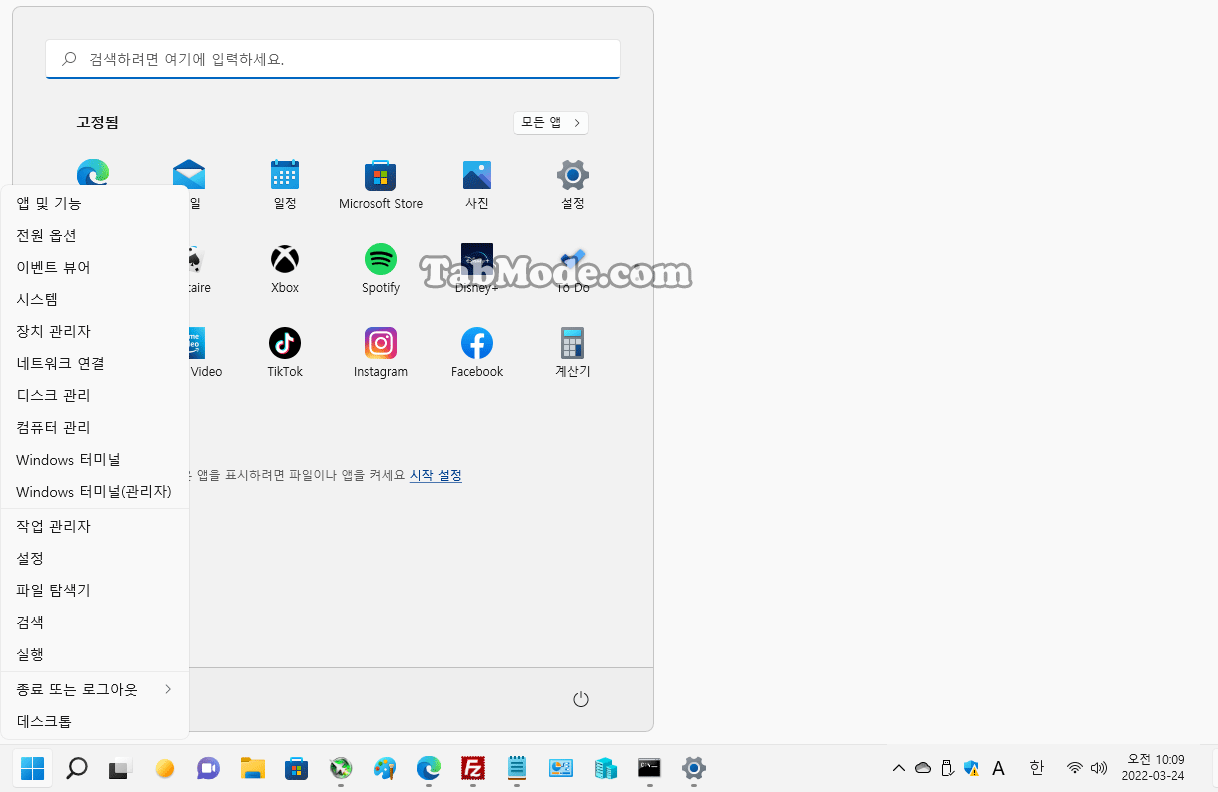Open the pinned 사진 photos app

477,185
